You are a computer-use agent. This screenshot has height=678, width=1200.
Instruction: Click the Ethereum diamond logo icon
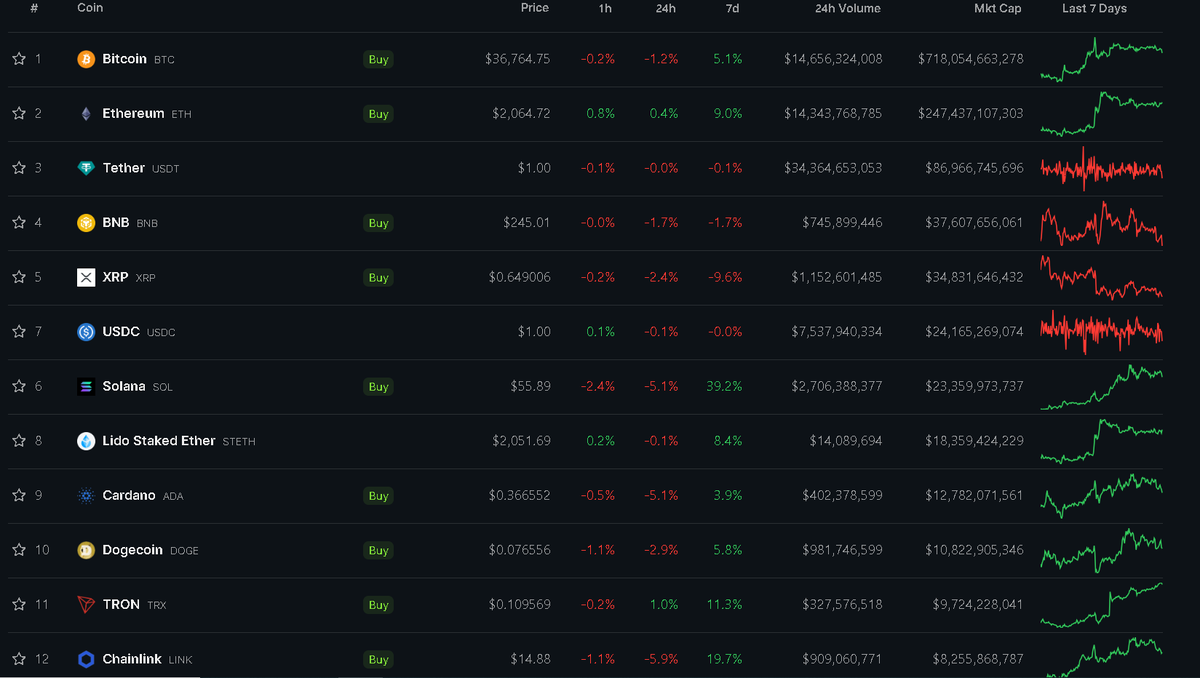coord(86,114)
